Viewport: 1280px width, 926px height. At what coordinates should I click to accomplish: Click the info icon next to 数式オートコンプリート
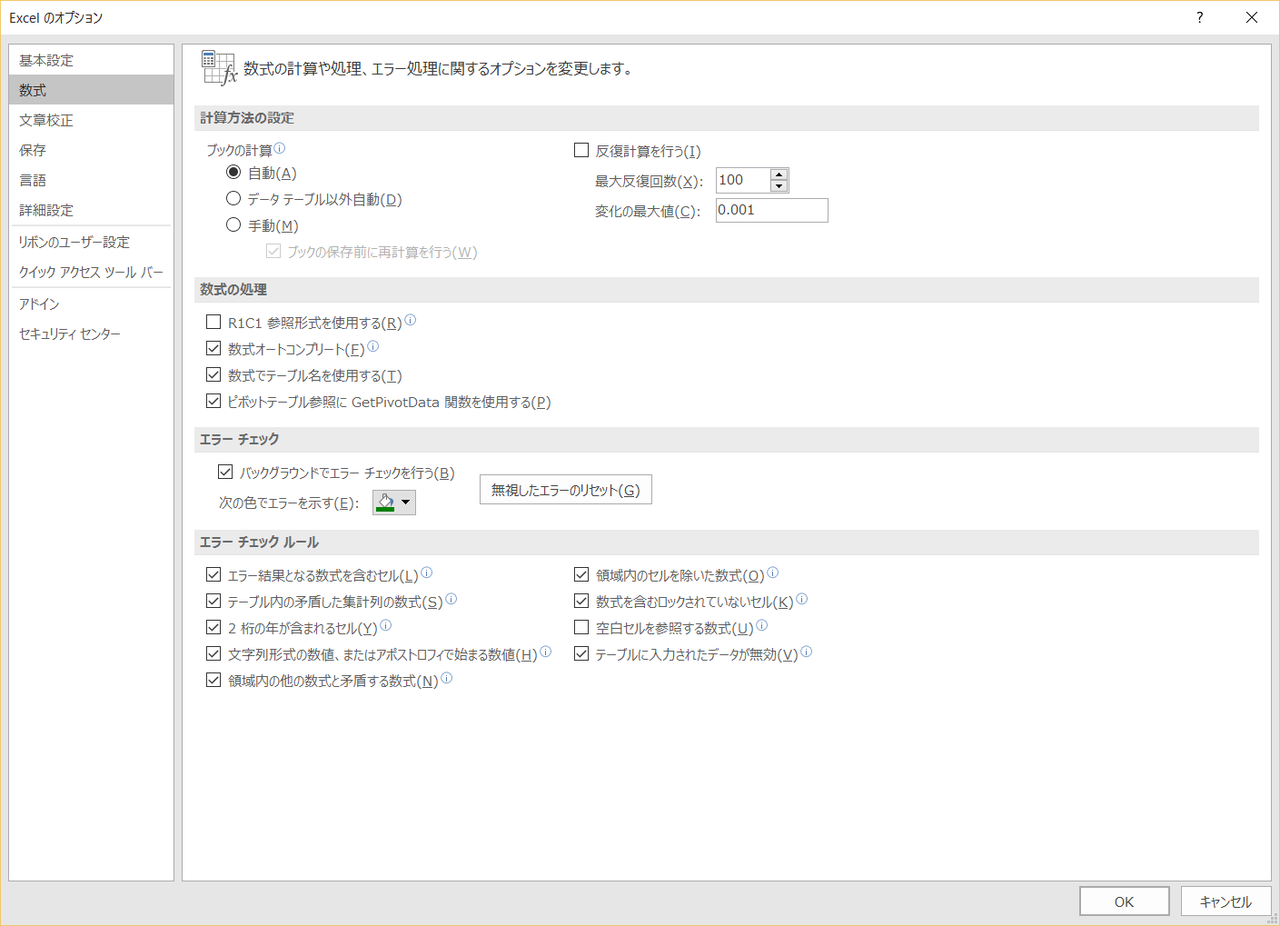click(x=374, y=348)
